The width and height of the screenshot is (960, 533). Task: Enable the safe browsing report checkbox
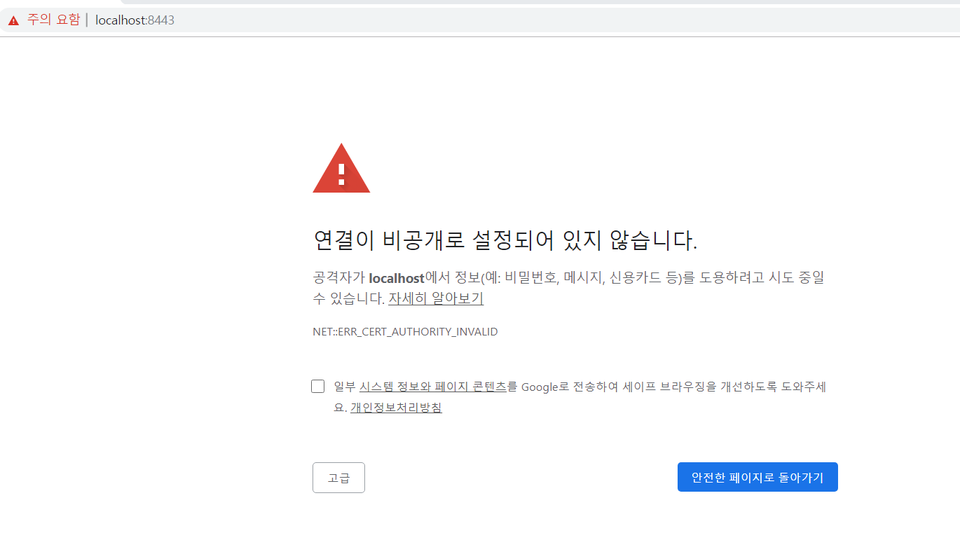point(318,386)
